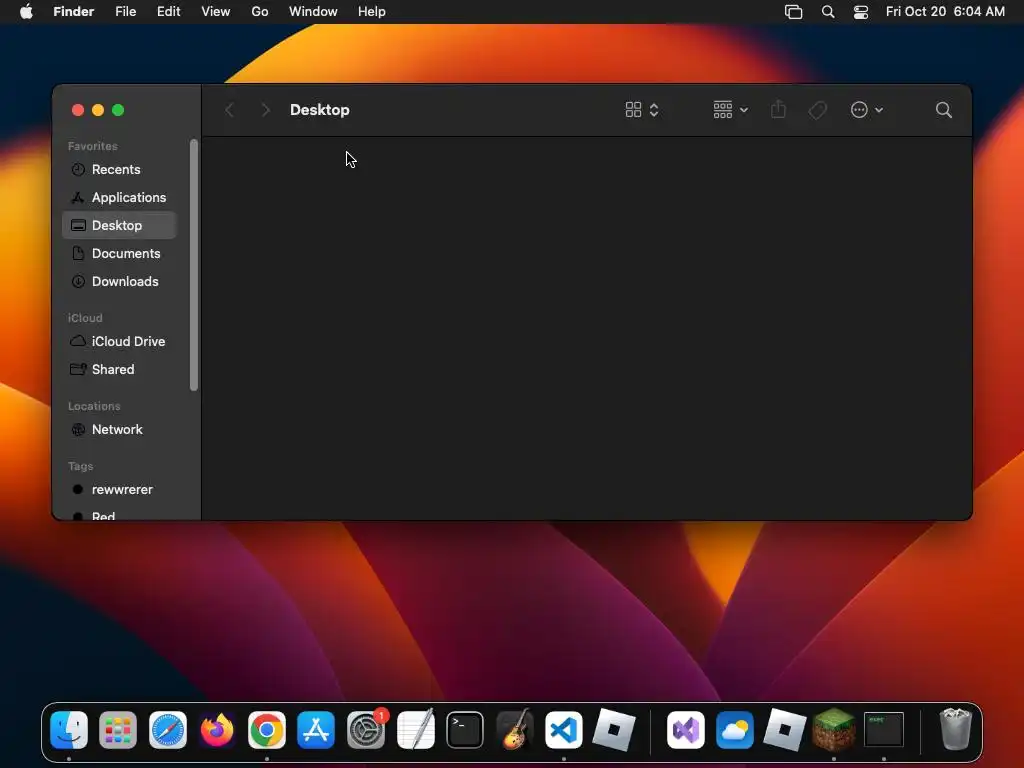Click the Edit Tags toolbar icon

coord(817,110)
